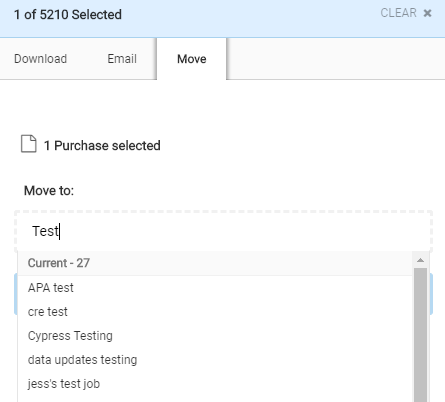Viewport: 445px width, 402px height.
Task: Click the 1 of 5210 Selected label
Action: 68,15
